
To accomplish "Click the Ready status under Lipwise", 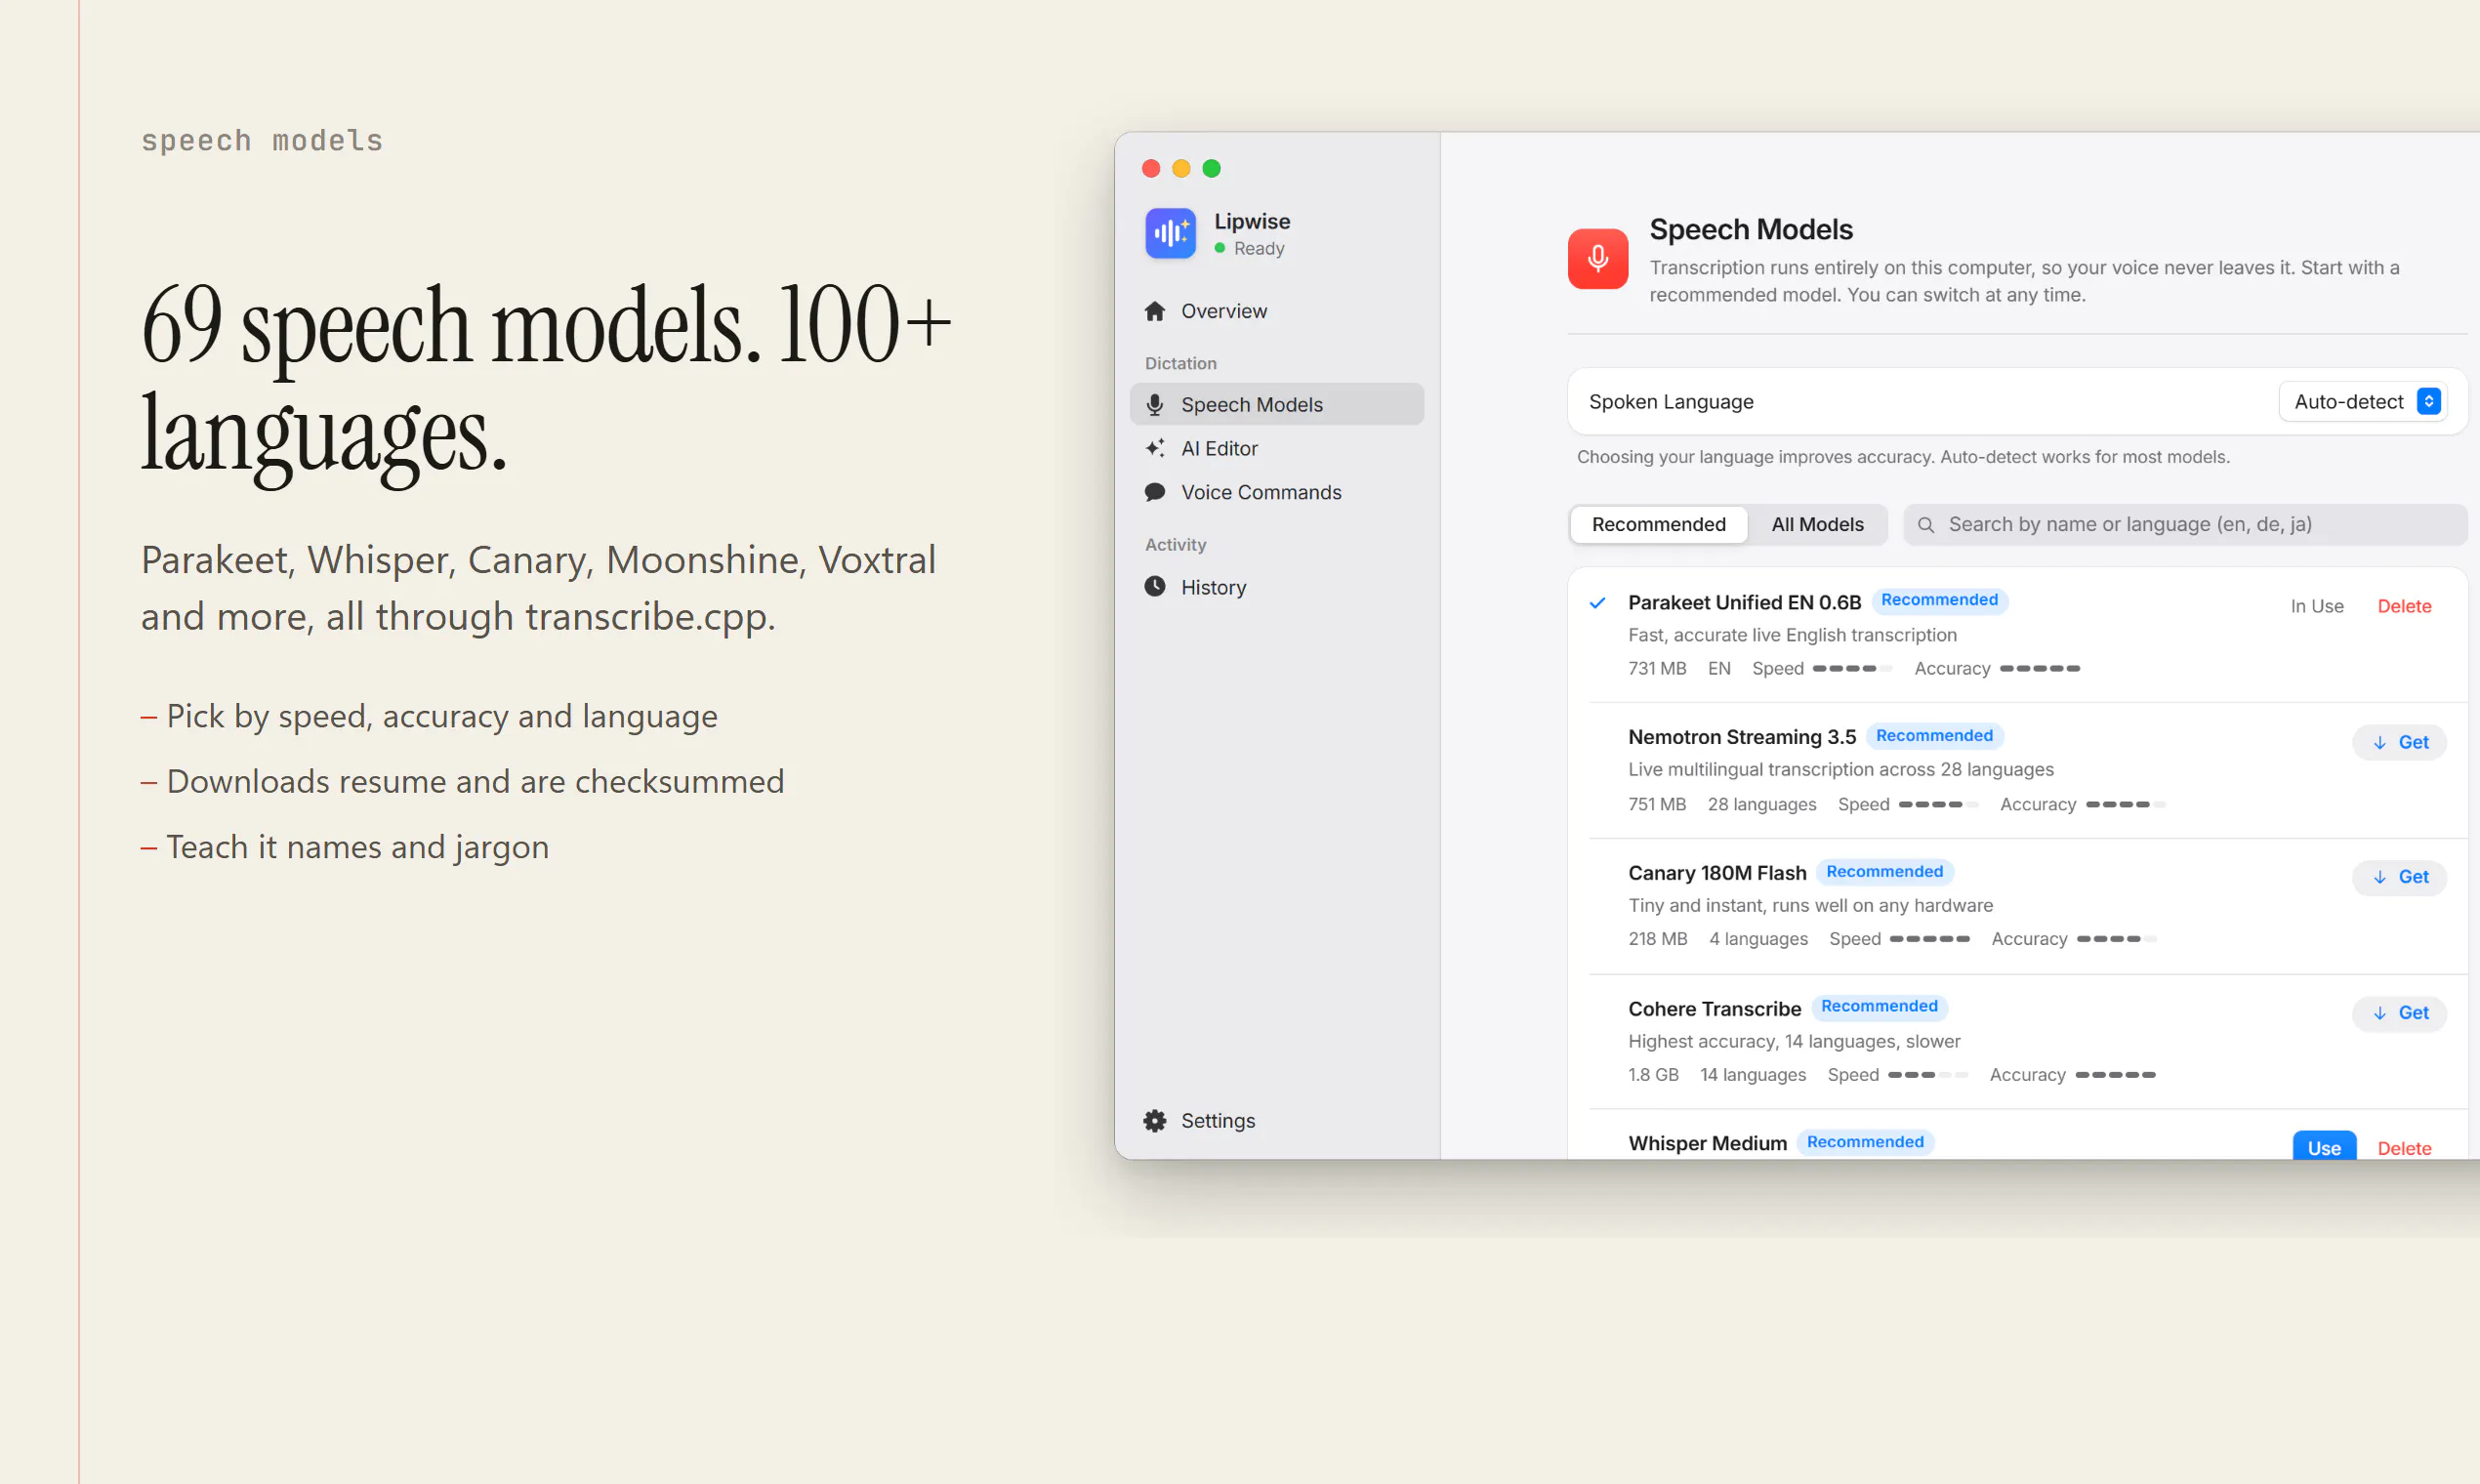I will click(x=1249, y=248).
